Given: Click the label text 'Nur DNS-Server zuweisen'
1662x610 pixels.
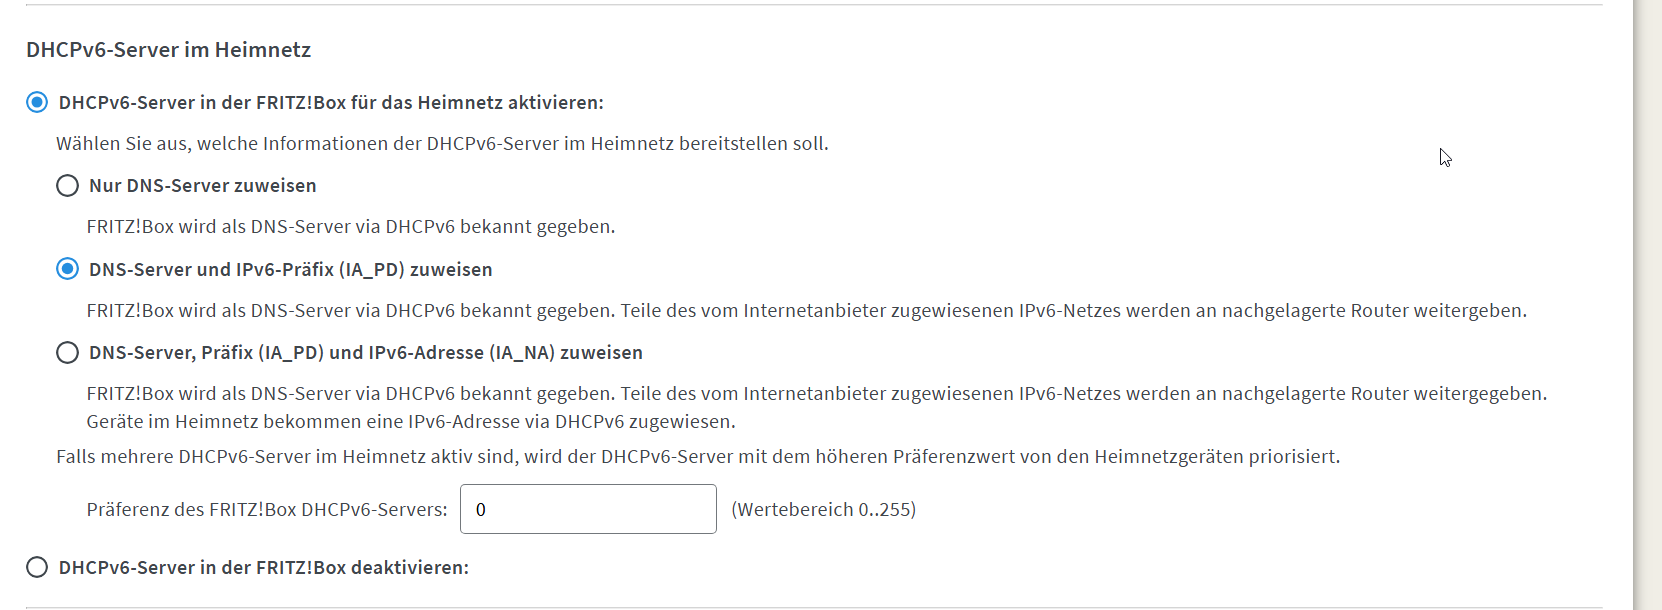Looking at the screenshot, I should click(202, 186).
